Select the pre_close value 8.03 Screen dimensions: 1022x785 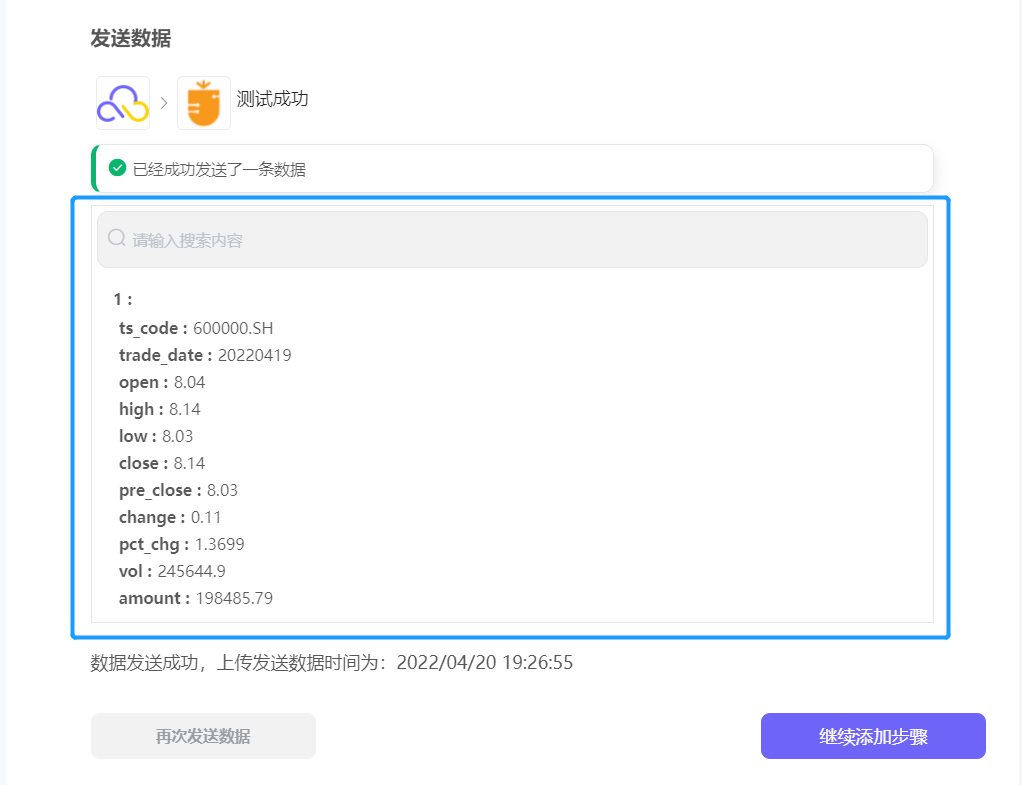pyautogui.click(x=222, y=490)
